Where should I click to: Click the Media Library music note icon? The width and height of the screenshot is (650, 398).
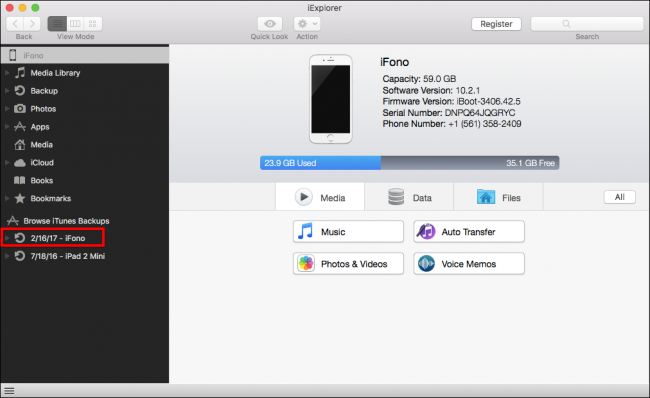pyautogui.click(x=20, y=73)
